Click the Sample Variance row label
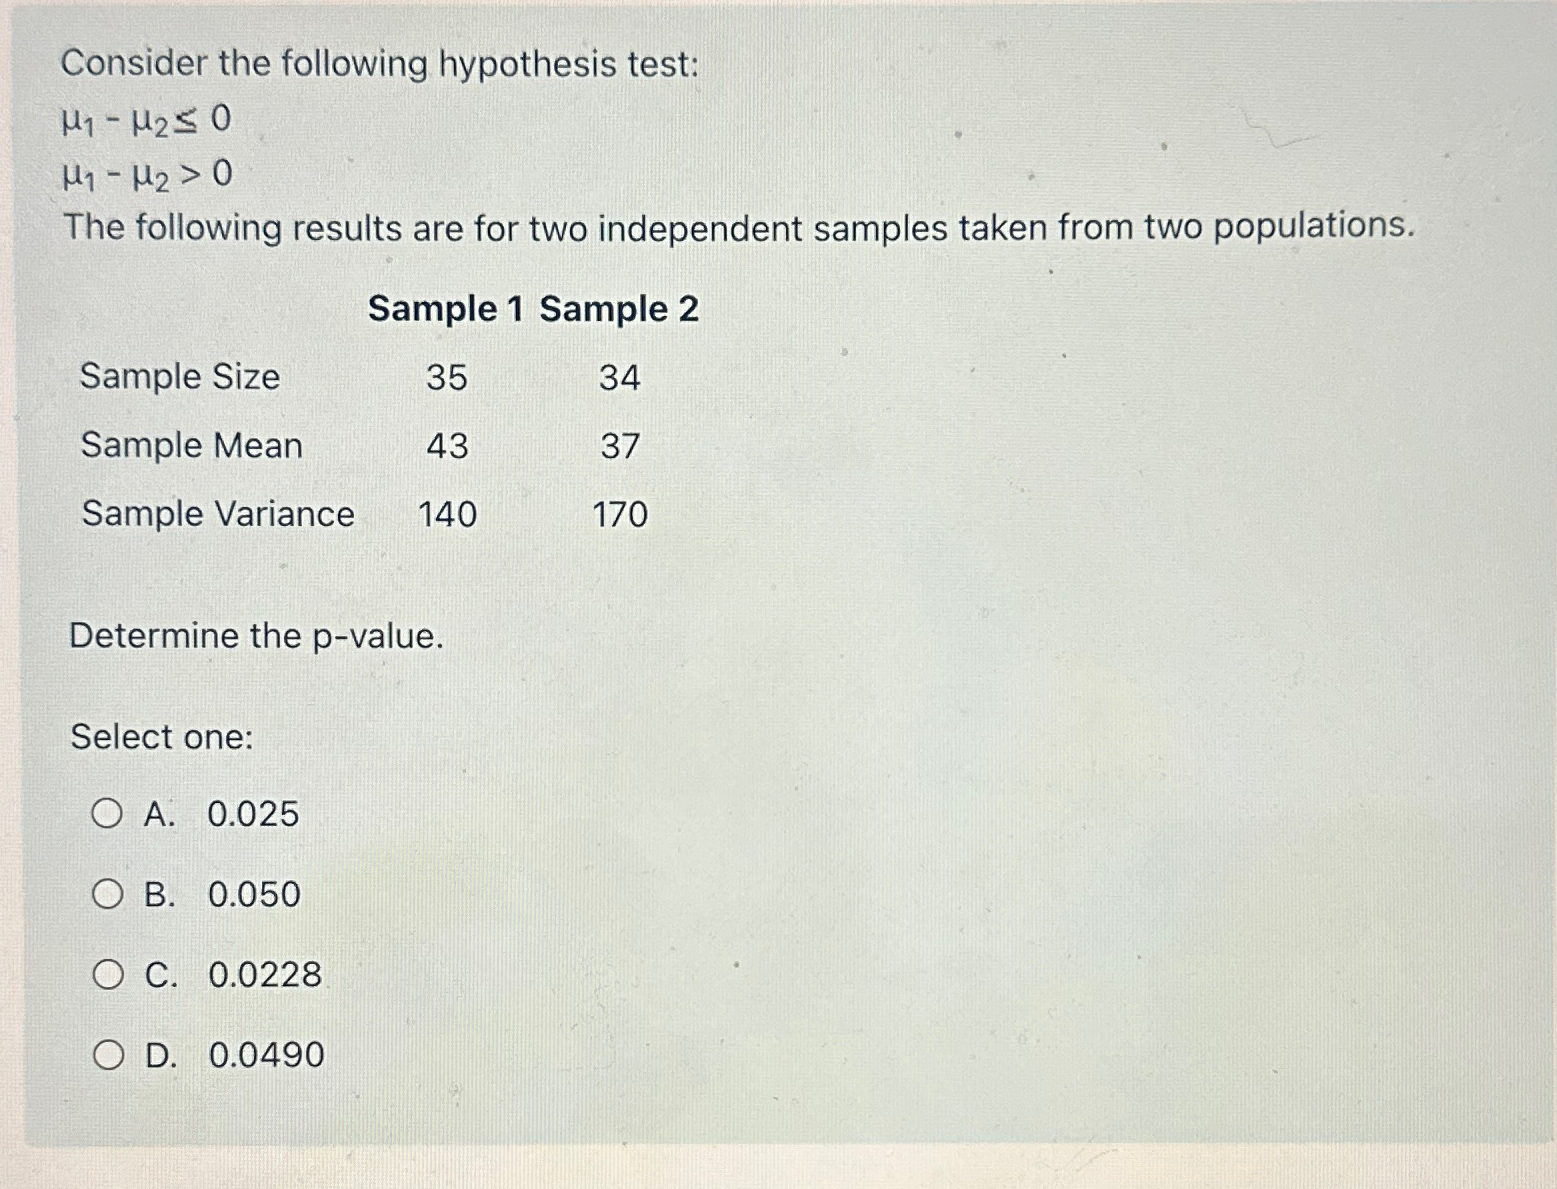This screenshot has height=1189, width=1557. pos(216,514)
